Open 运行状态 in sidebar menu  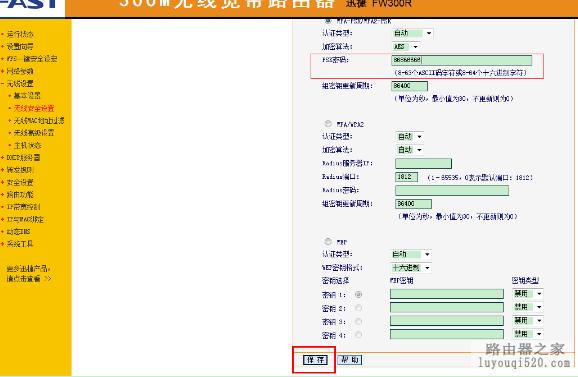[20, 34]
